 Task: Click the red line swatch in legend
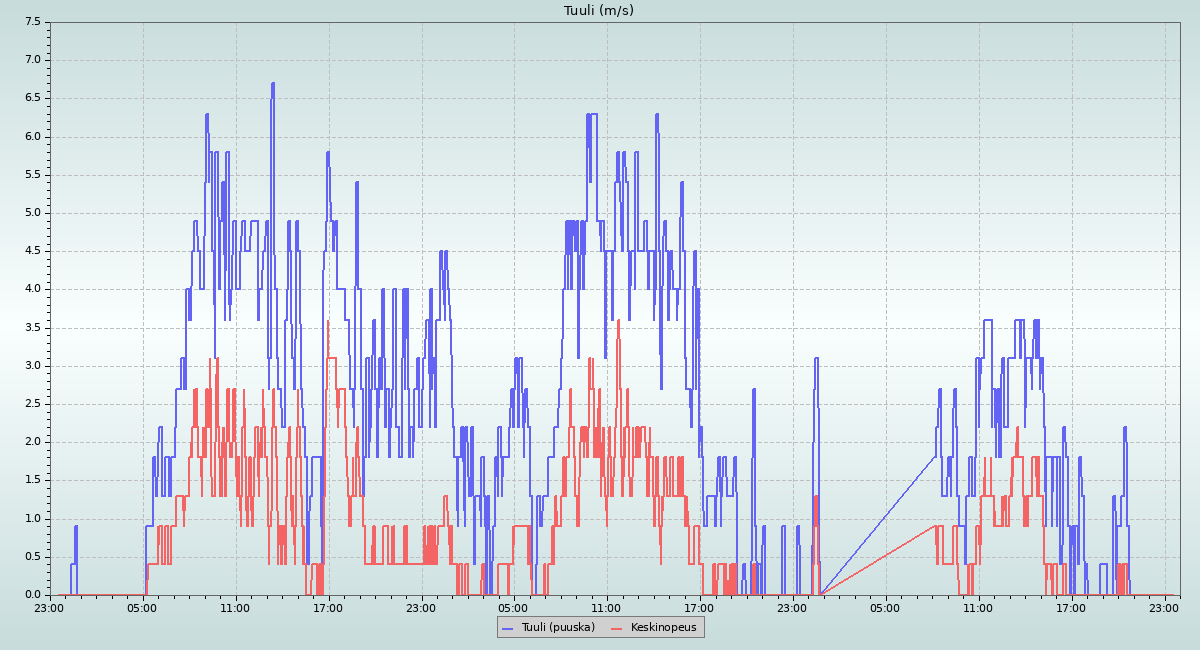click(617, 628)
